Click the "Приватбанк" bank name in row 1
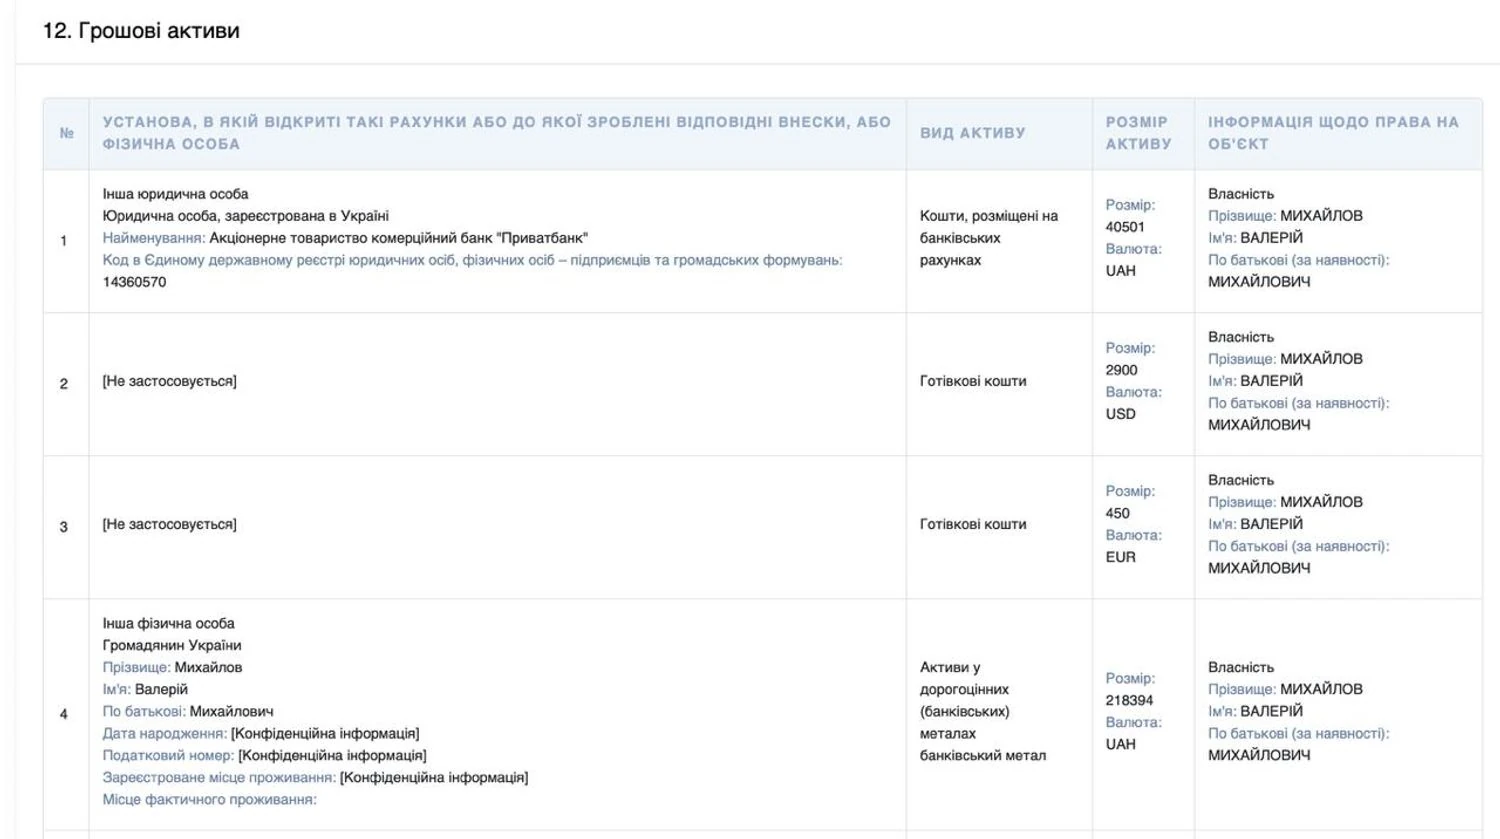1500x839 pixels. [398, 238]
